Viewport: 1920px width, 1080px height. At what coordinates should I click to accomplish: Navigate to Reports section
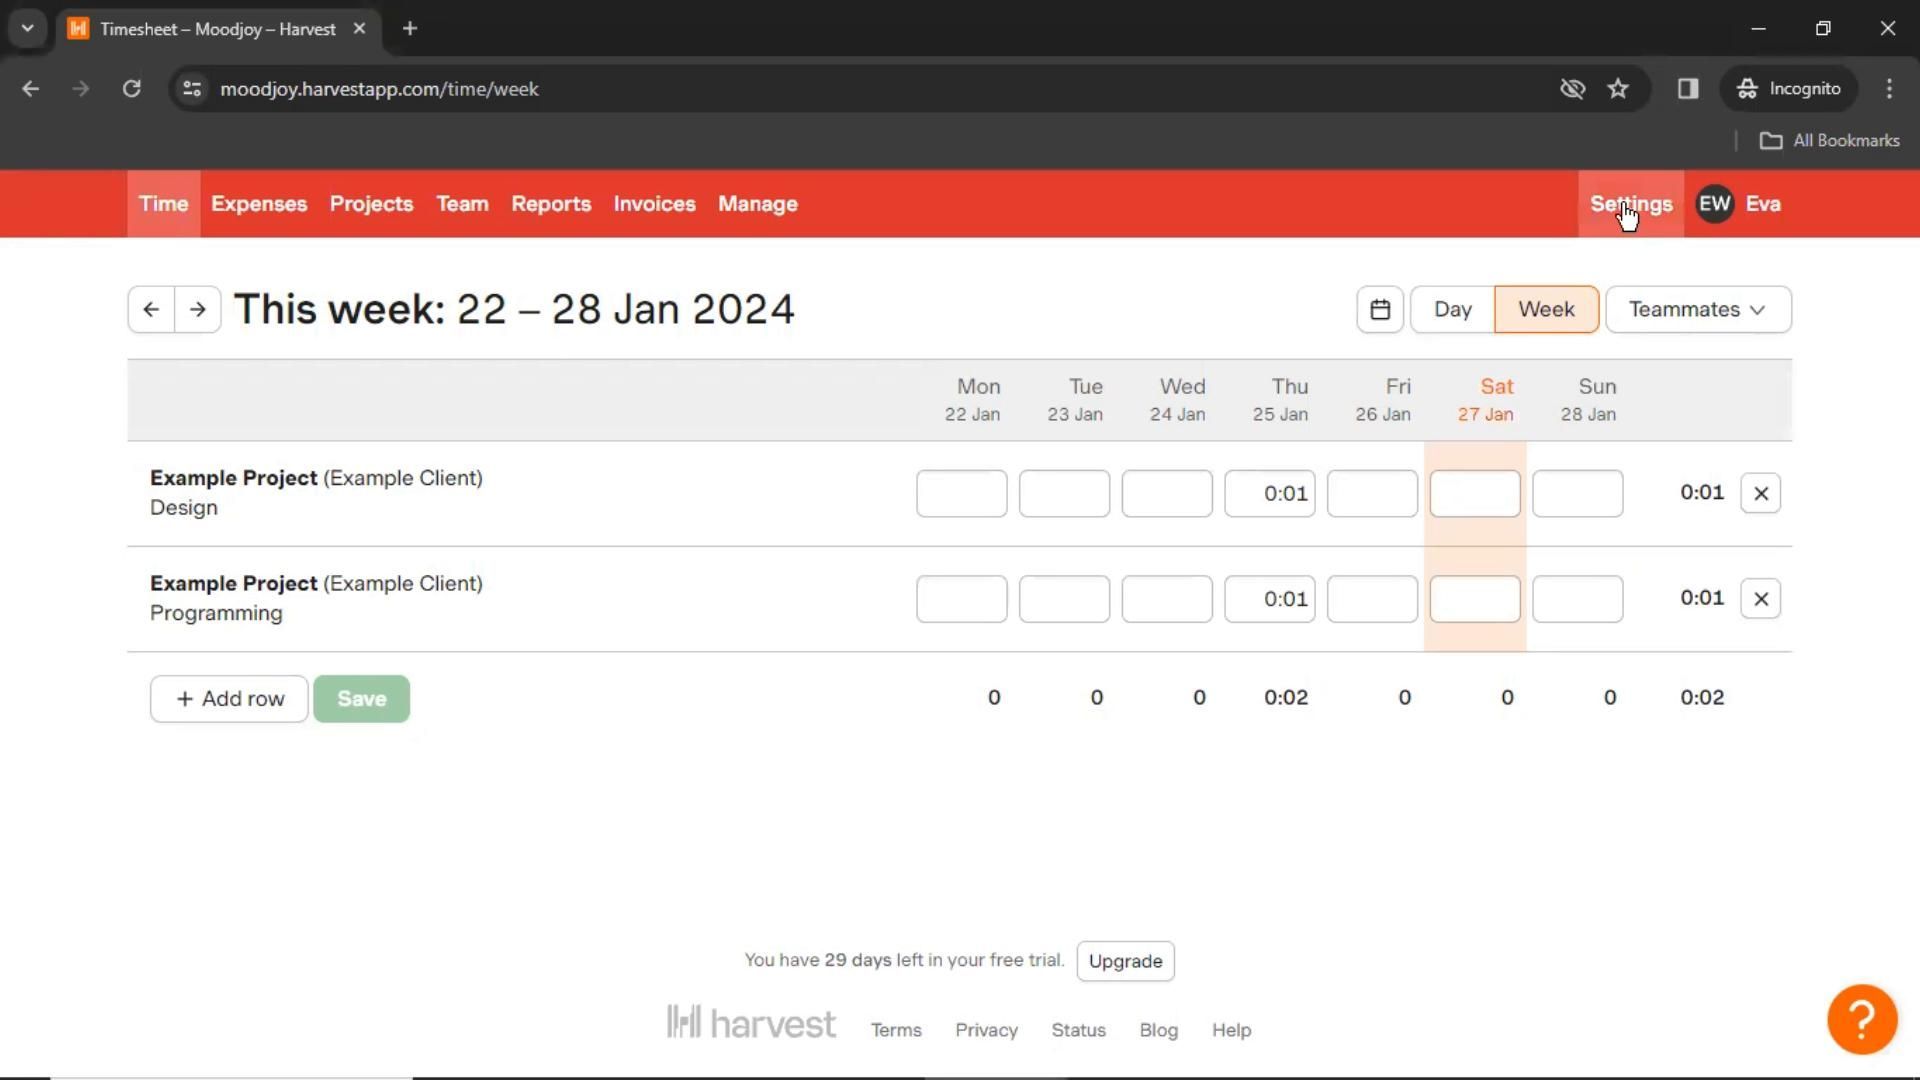[x=551, y=204]
